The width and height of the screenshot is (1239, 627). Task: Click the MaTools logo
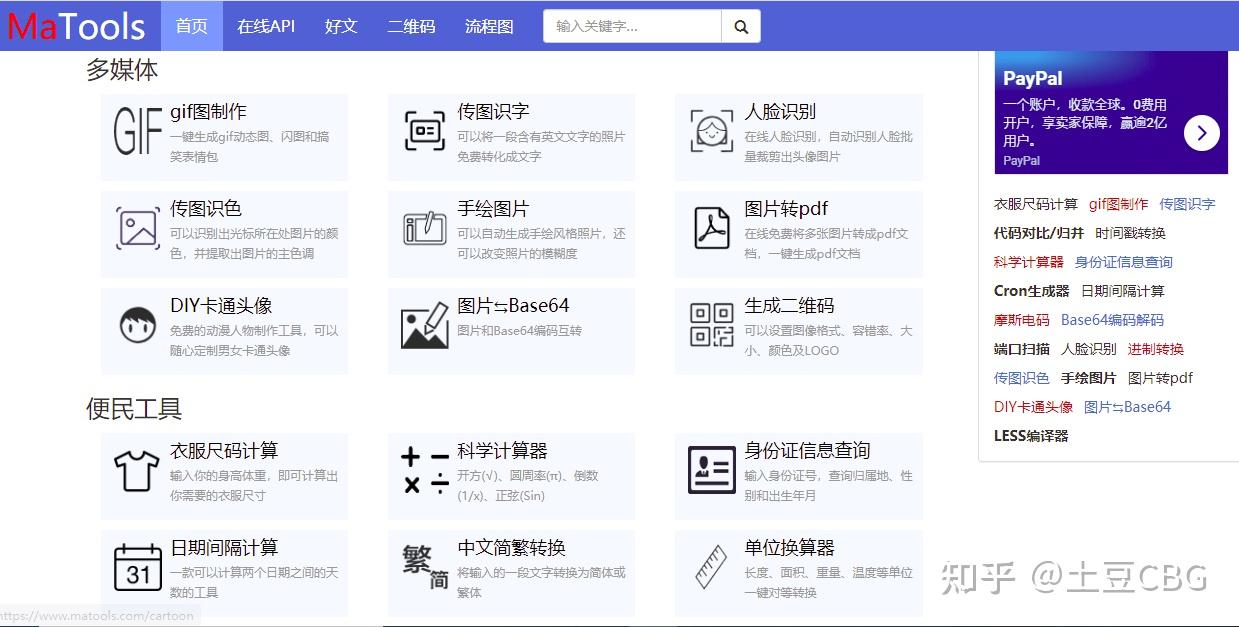click(x=77, y=26)
